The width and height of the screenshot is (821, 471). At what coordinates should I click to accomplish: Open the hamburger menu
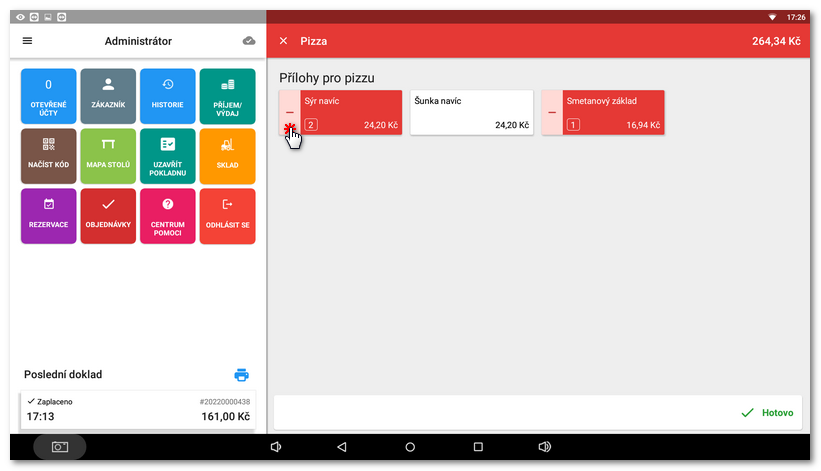27,41
